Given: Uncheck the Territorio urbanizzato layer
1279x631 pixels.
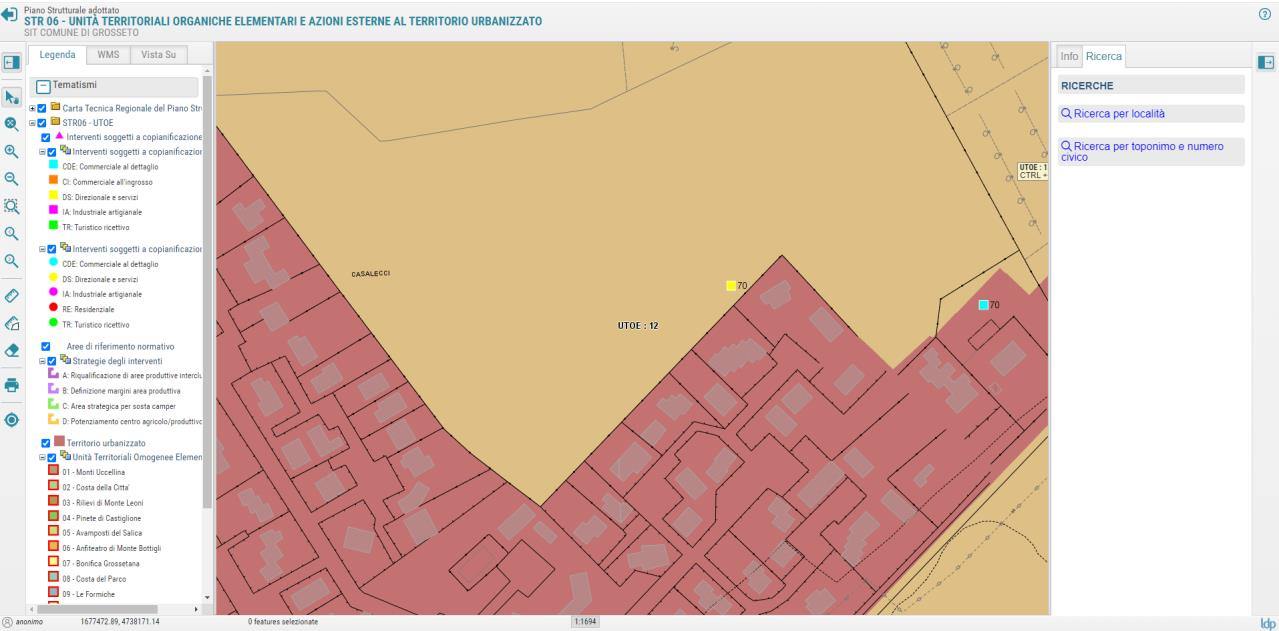Looking at the screenshot, I should point(45,443).
